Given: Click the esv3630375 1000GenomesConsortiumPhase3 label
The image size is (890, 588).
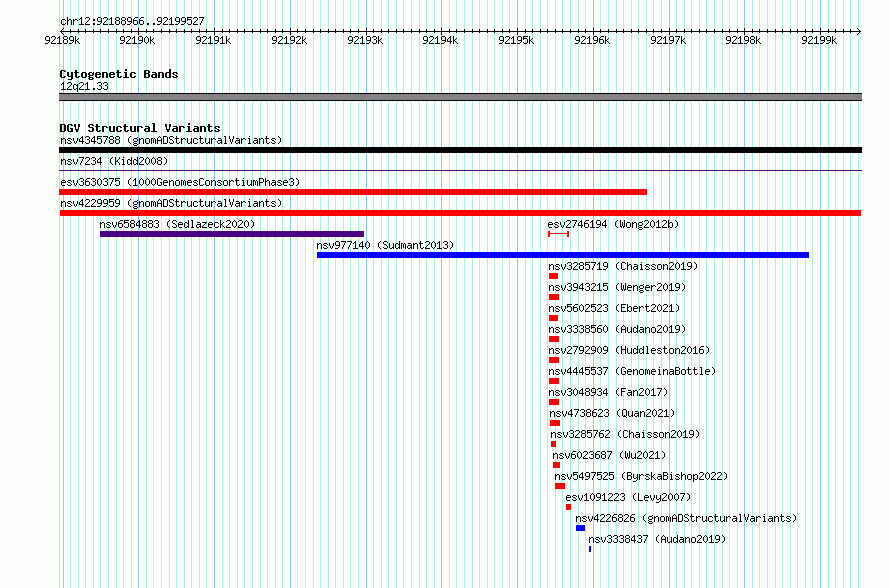Looking at the screenshot, I should [180, 182].
